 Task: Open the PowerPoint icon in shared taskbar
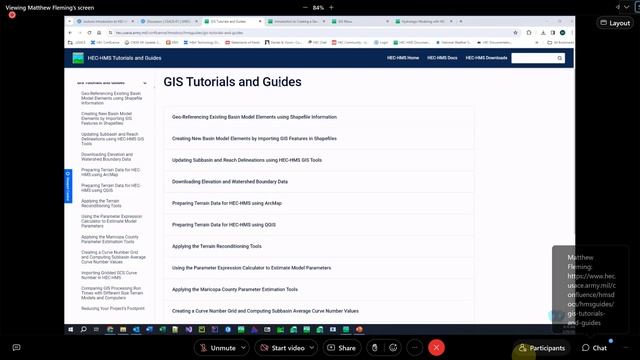click(359, 329)
